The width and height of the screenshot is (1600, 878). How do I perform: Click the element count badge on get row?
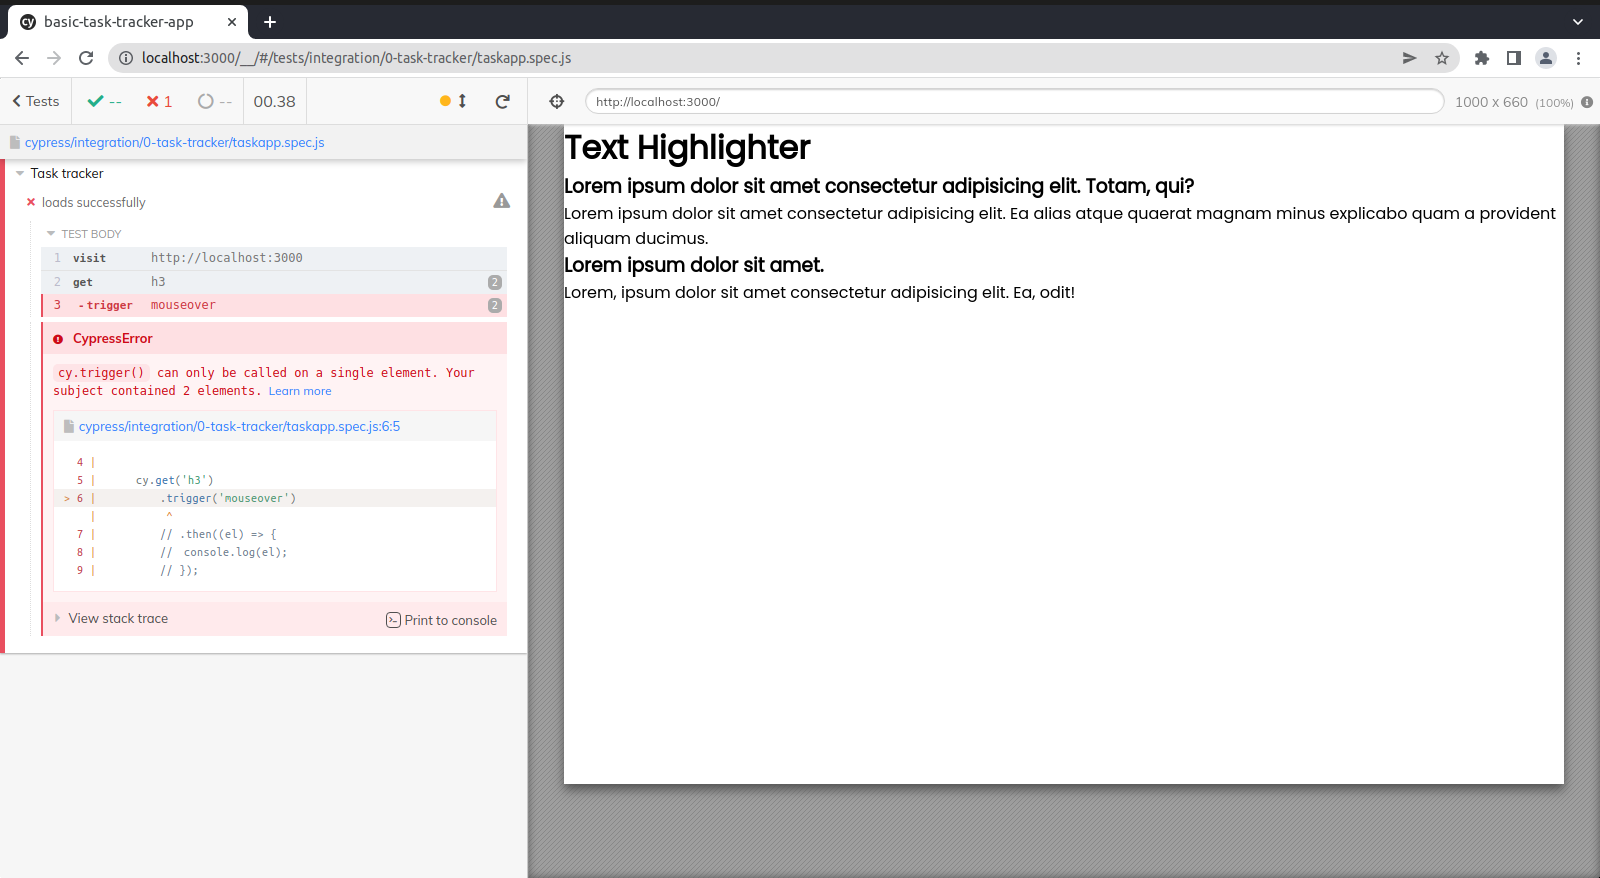coord(494,282)
